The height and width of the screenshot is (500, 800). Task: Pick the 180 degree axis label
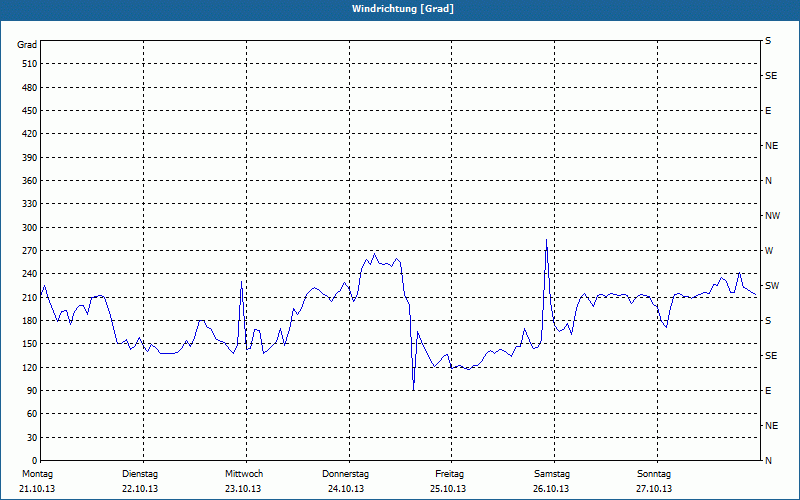tap(30, 320)
